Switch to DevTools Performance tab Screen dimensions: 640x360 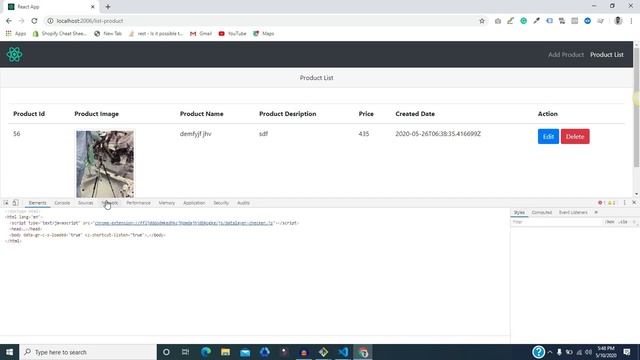click(x=138, y=203)
